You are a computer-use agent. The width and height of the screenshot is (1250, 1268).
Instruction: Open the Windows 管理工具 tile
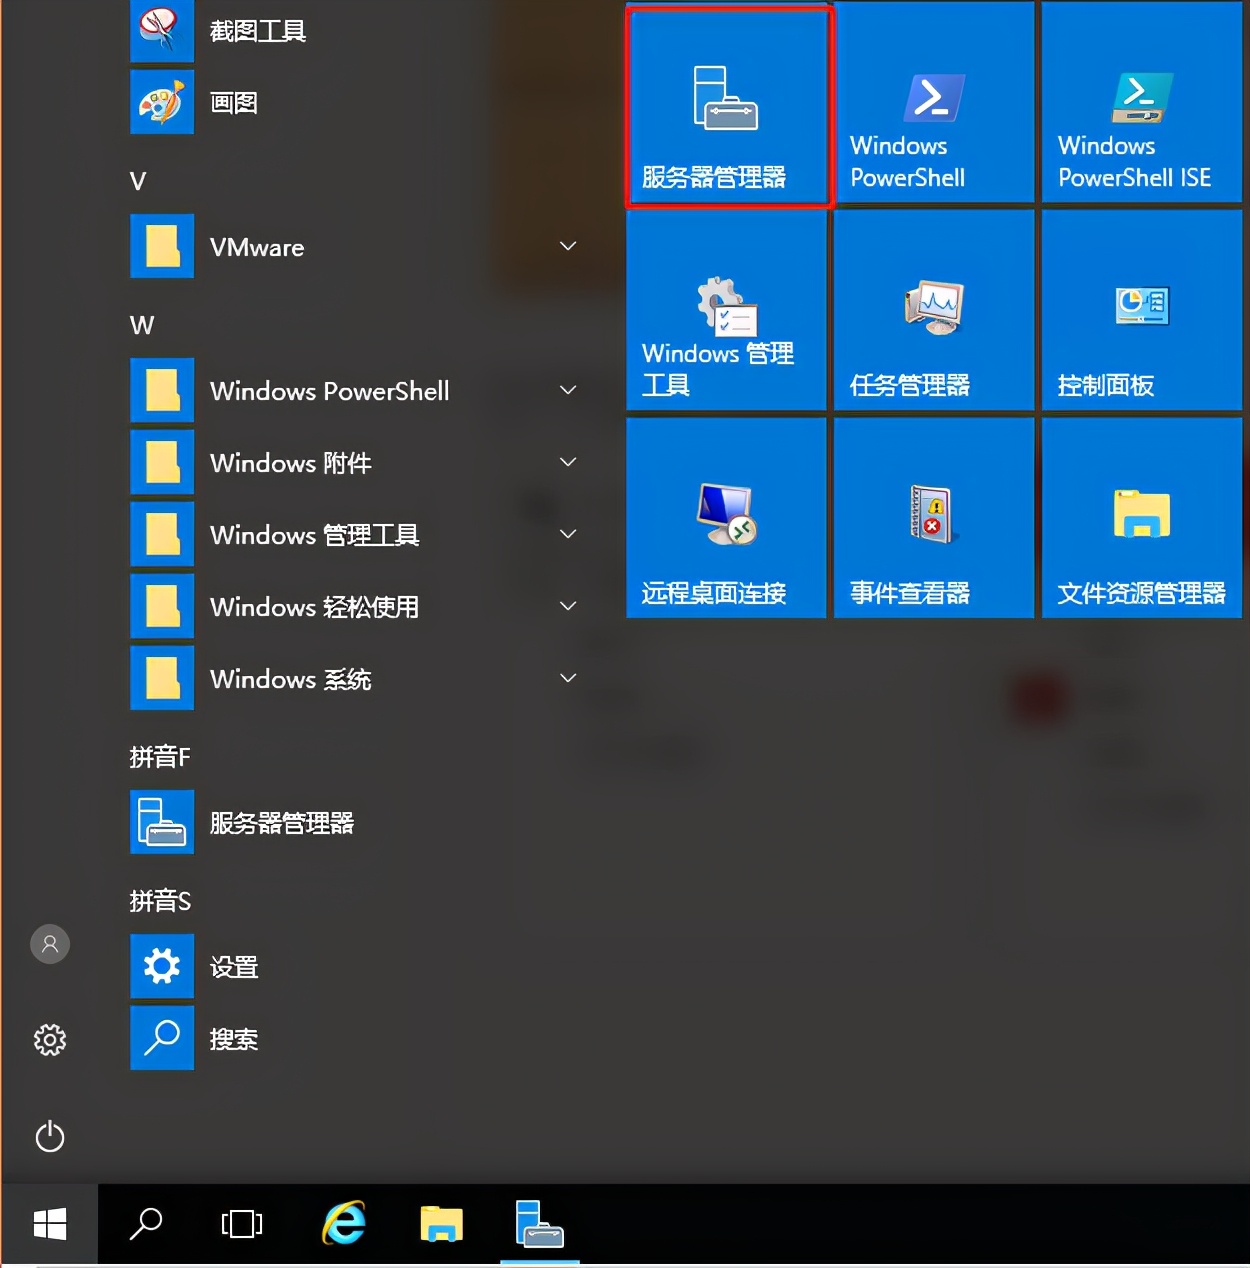point(727,310)
